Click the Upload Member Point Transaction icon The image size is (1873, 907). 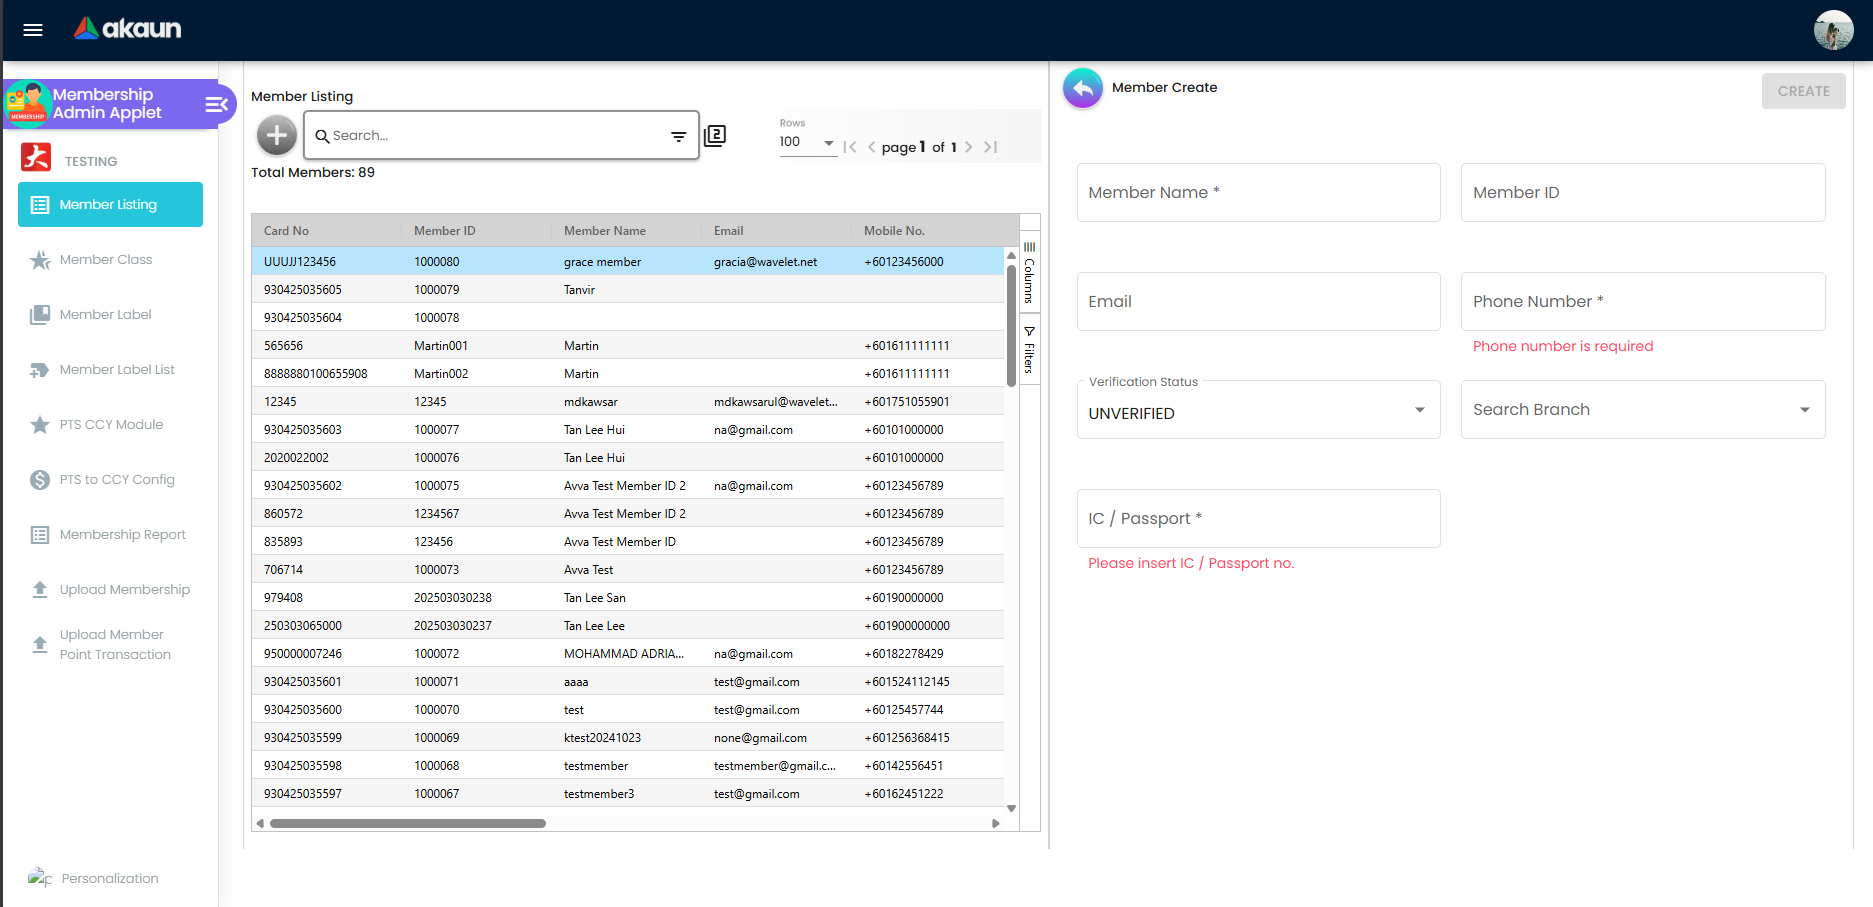(40, 644)
